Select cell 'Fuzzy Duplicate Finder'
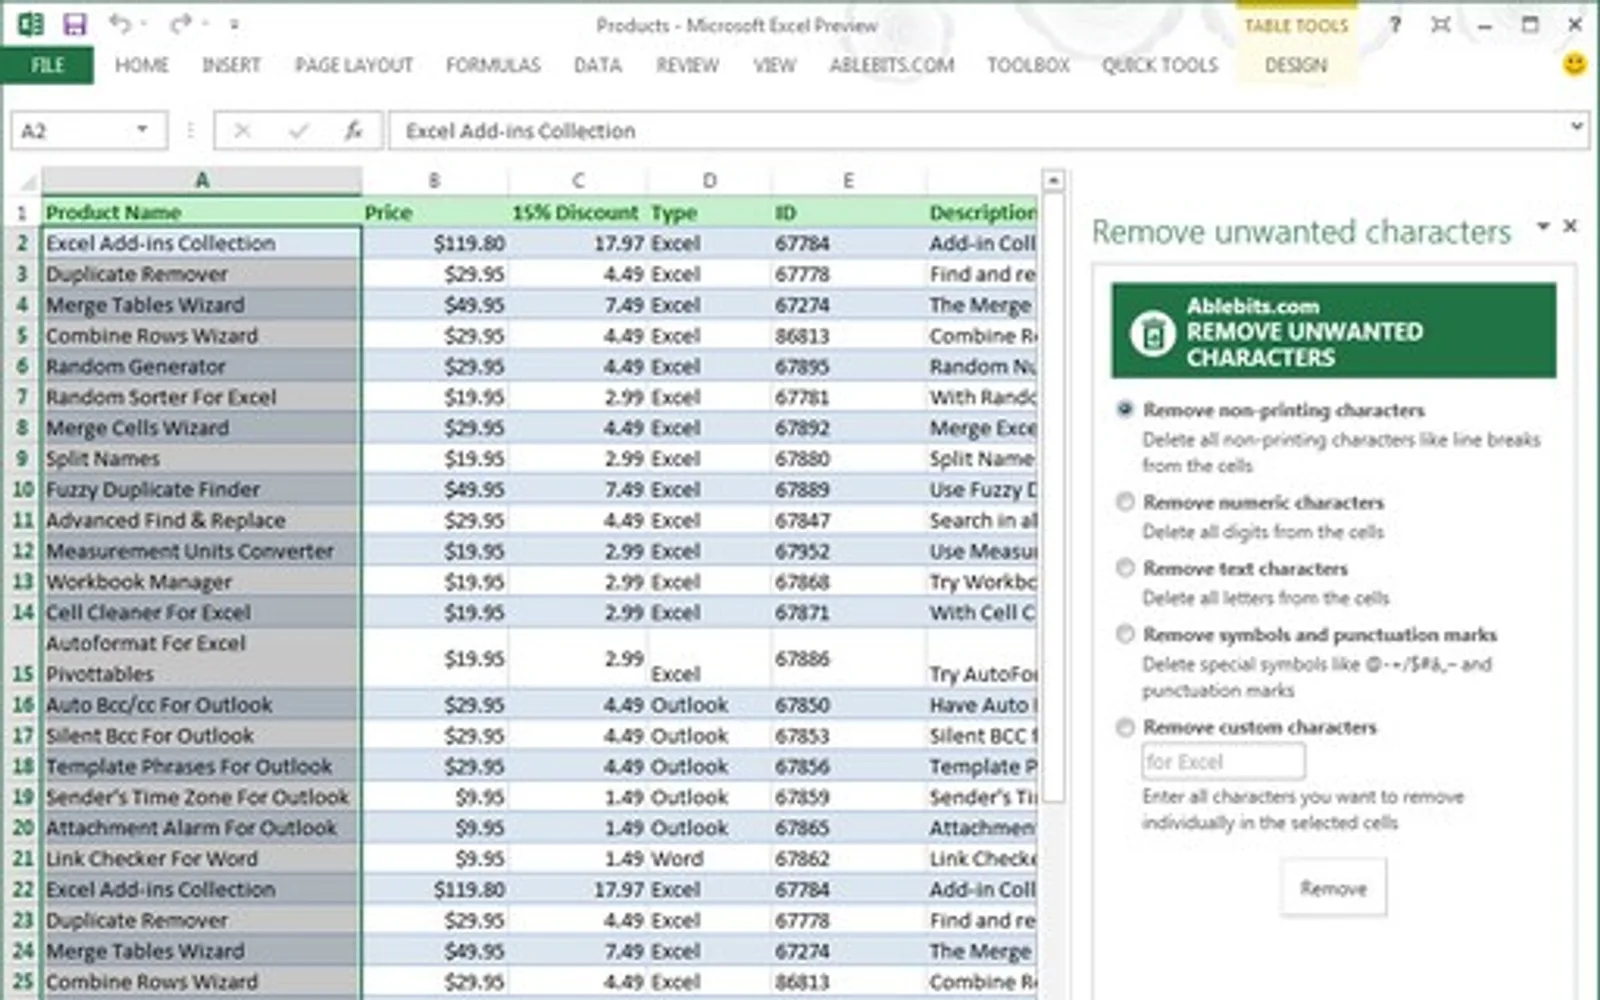 click(x=202, y=489)
